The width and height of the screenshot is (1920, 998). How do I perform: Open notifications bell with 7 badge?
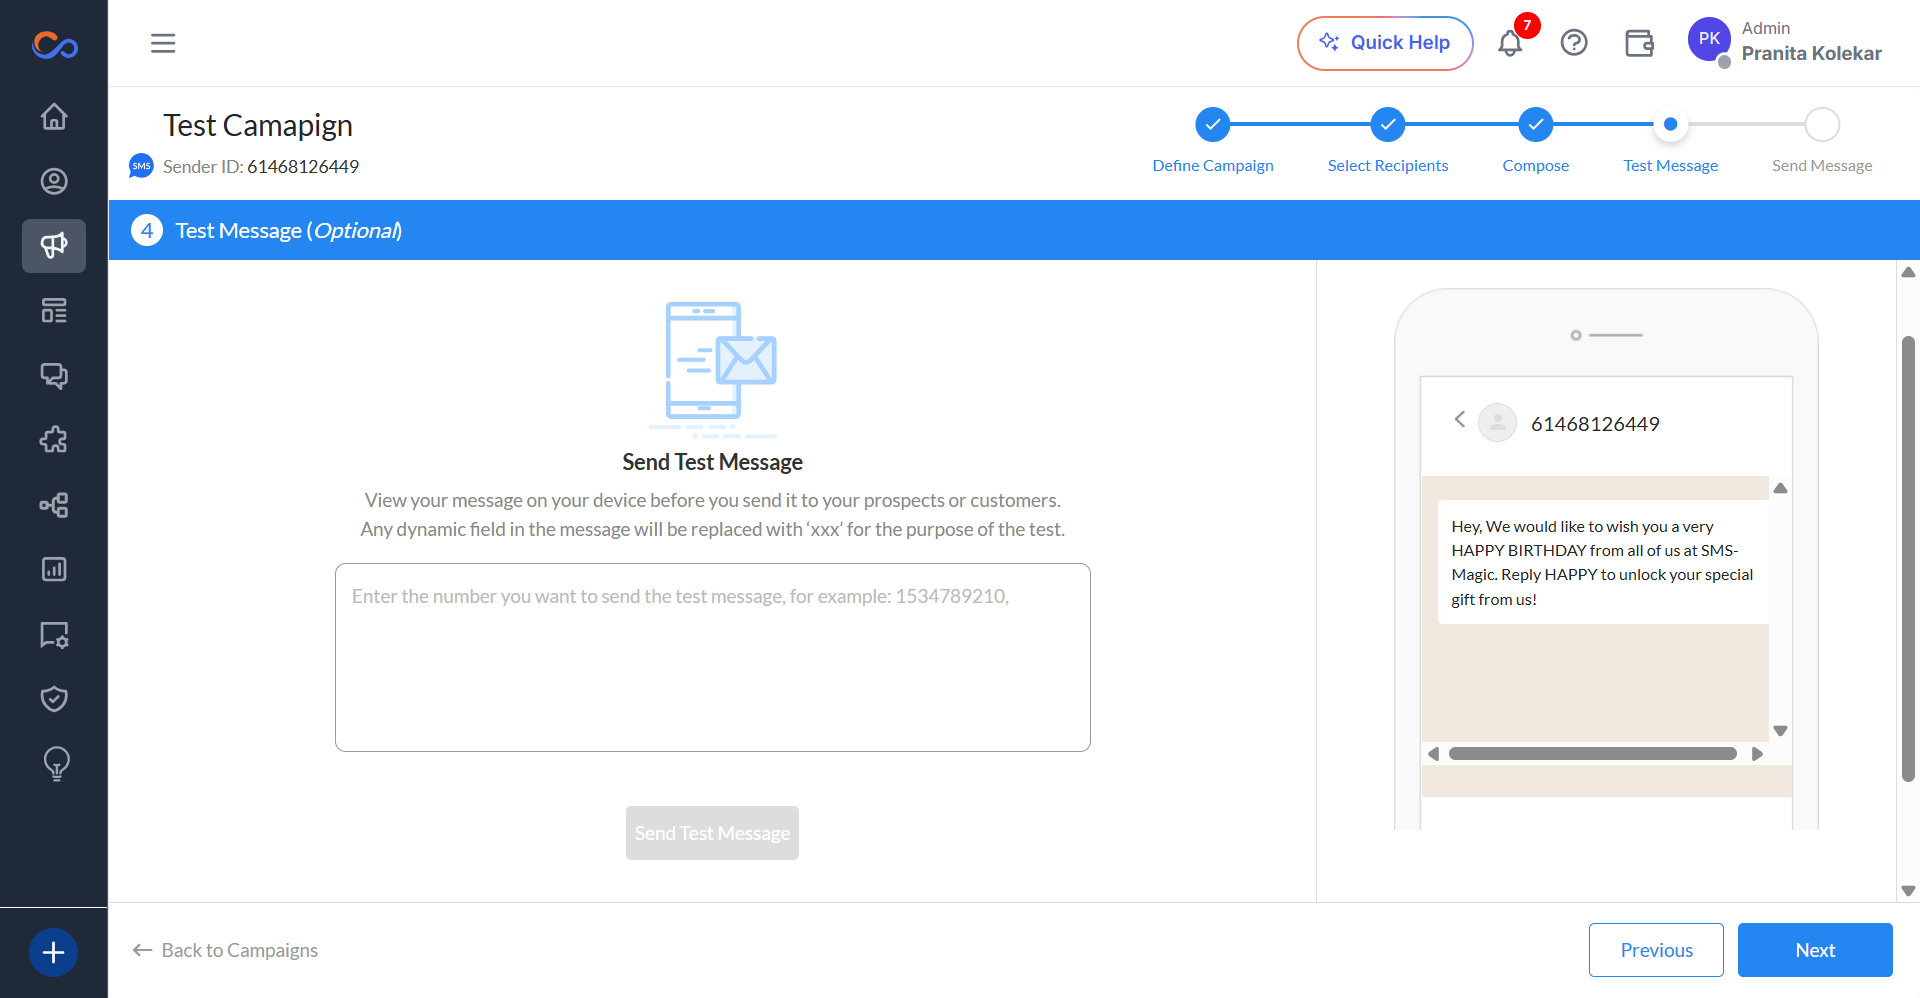point(1511,42)
